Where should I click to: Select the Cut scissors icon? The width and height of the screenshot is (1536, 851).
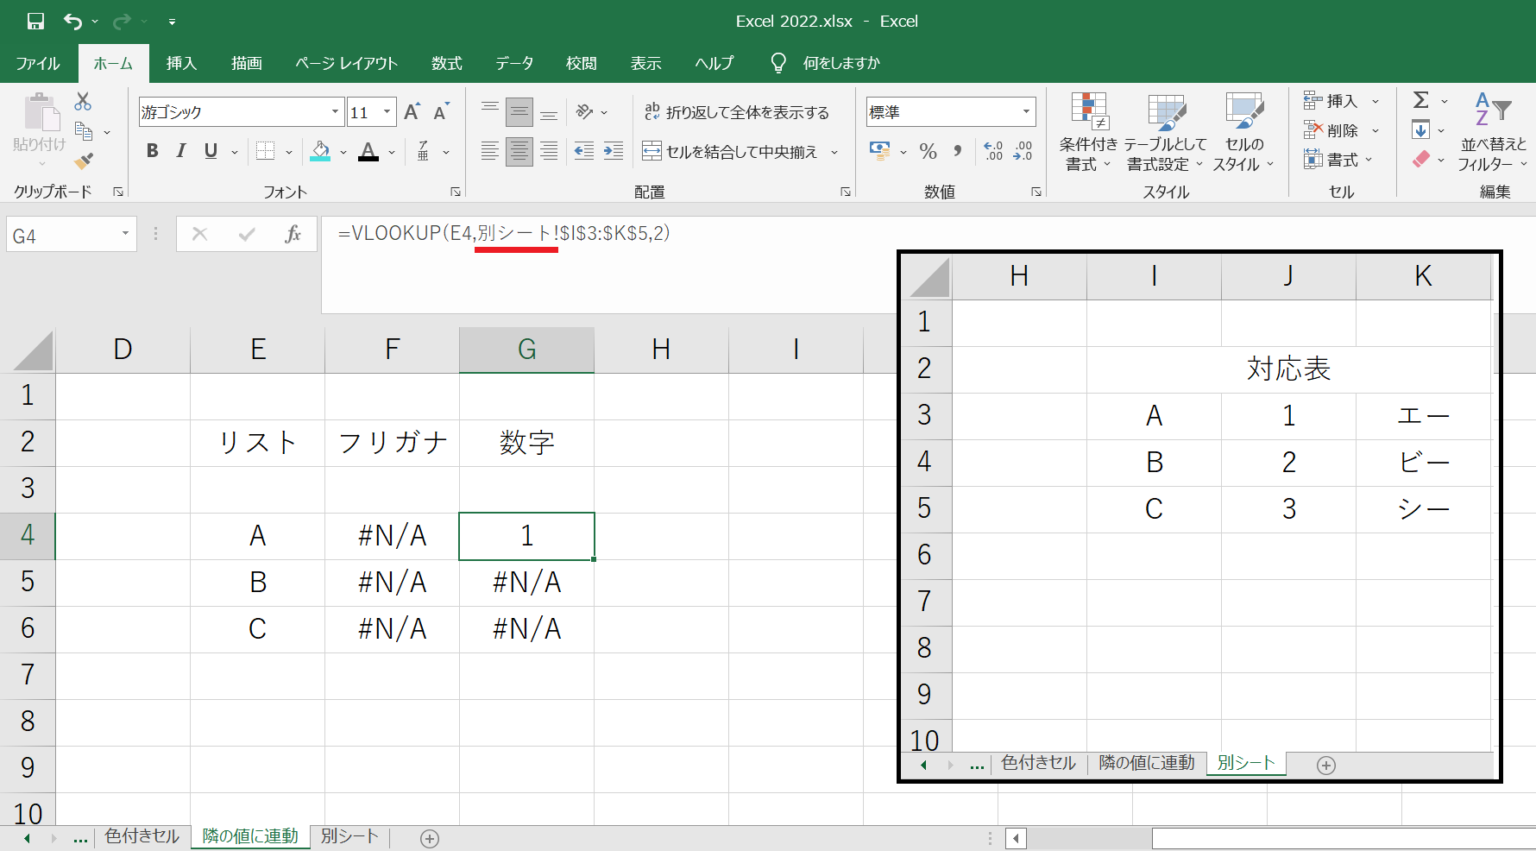coord(83,101)
